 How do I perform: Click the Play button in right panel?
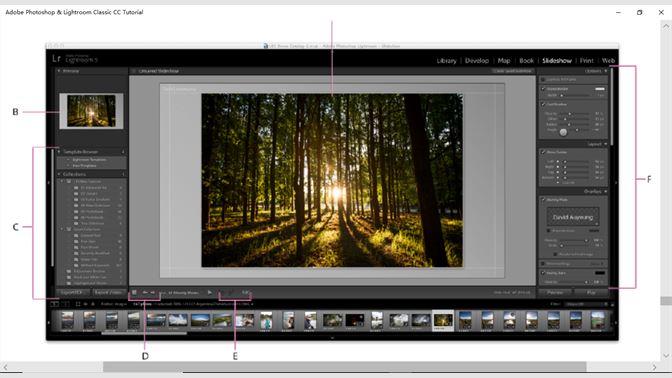pyautogui.click(x=591, y=292)
